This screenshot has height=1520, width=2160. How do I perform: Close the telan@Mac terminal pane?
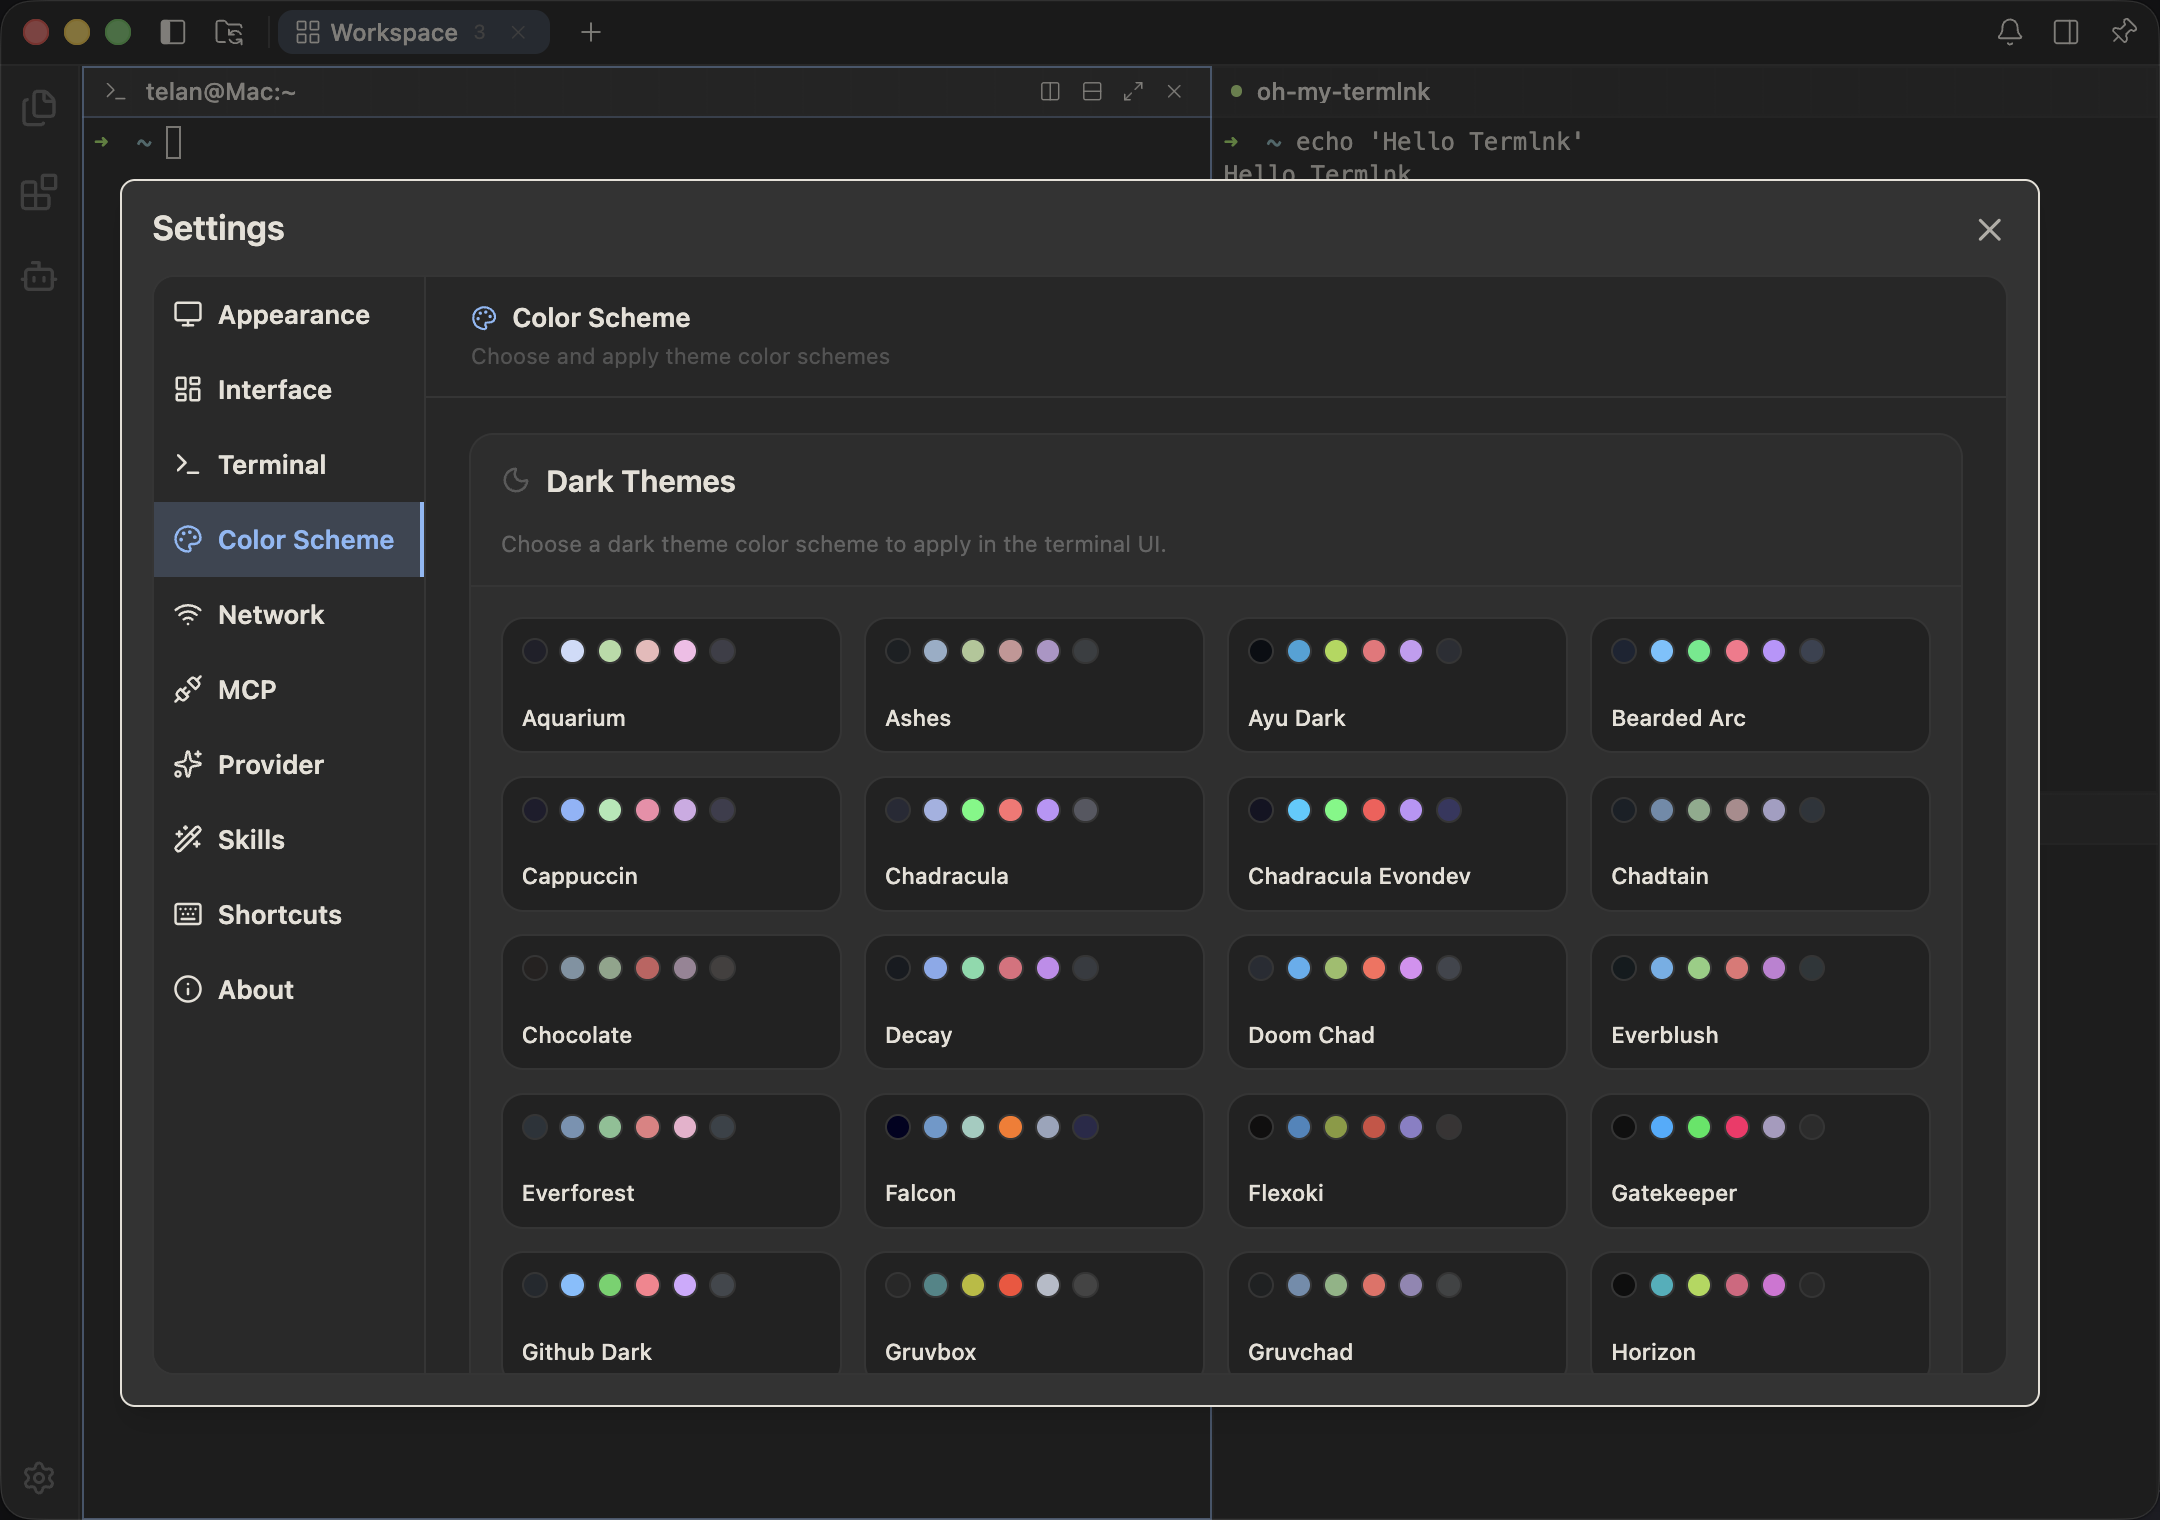tap(1174, 92)
